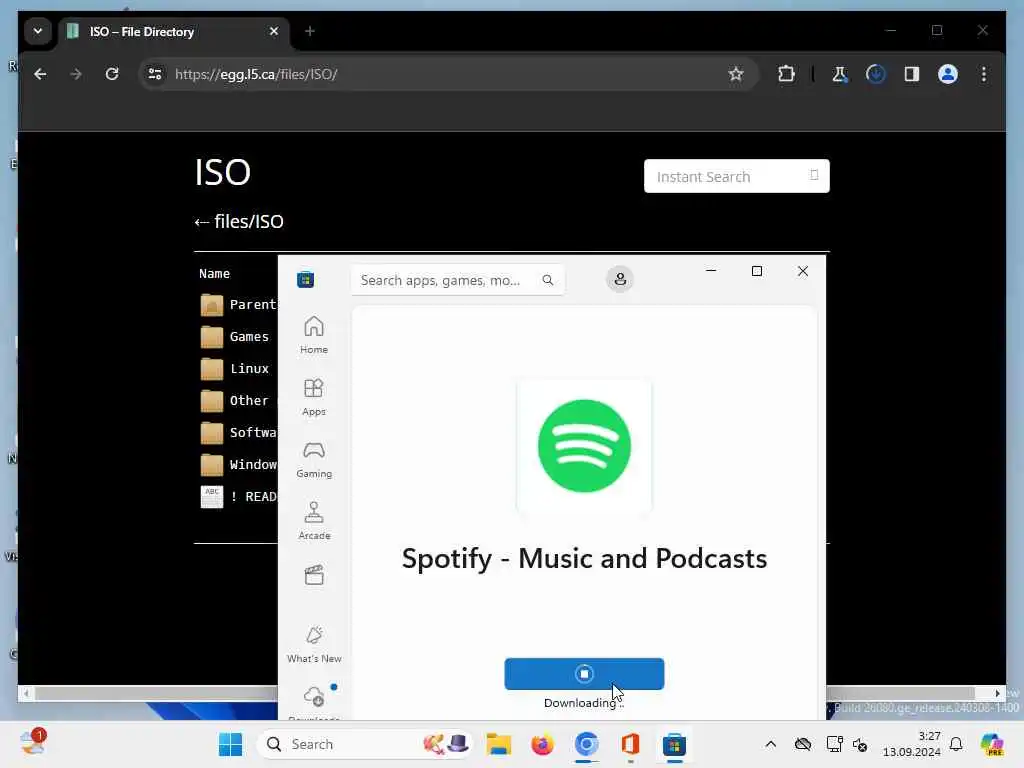Bookmark this page with the star icon

pyautogui.click(x=736, y=74)
